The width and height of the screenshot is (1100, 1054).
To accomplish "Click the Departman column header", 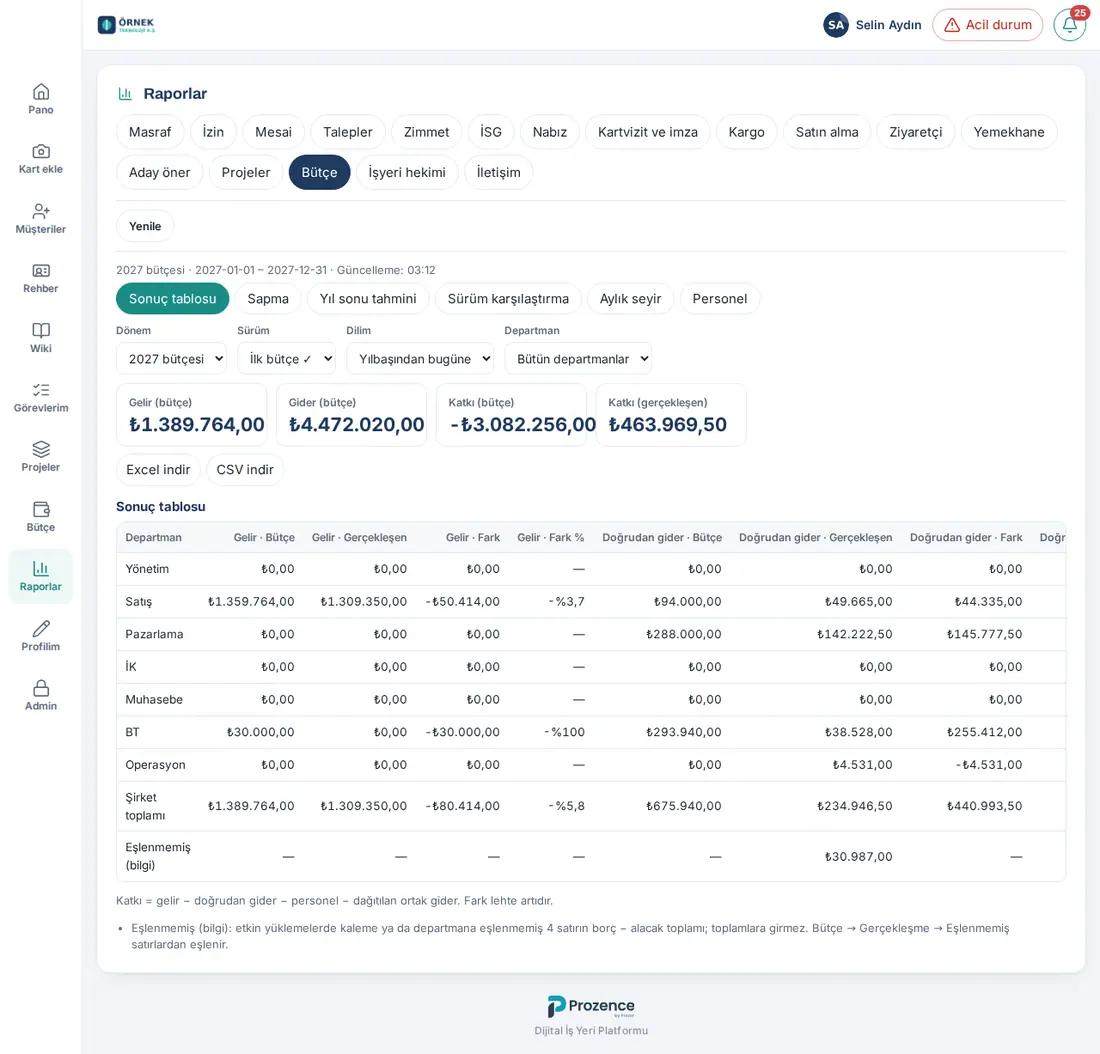I will (154, 538).
